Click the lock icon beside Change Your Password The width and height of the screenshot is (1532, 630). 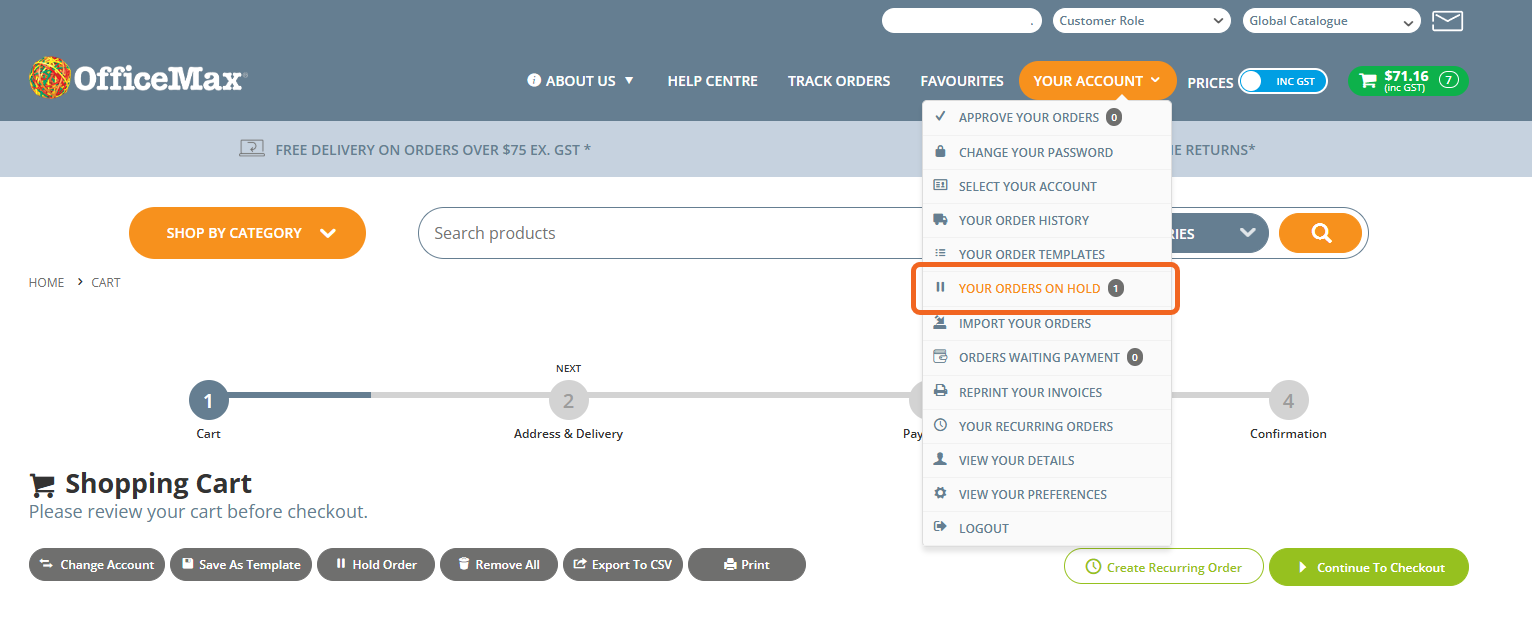pyautogui.click(x=940, y=151)
